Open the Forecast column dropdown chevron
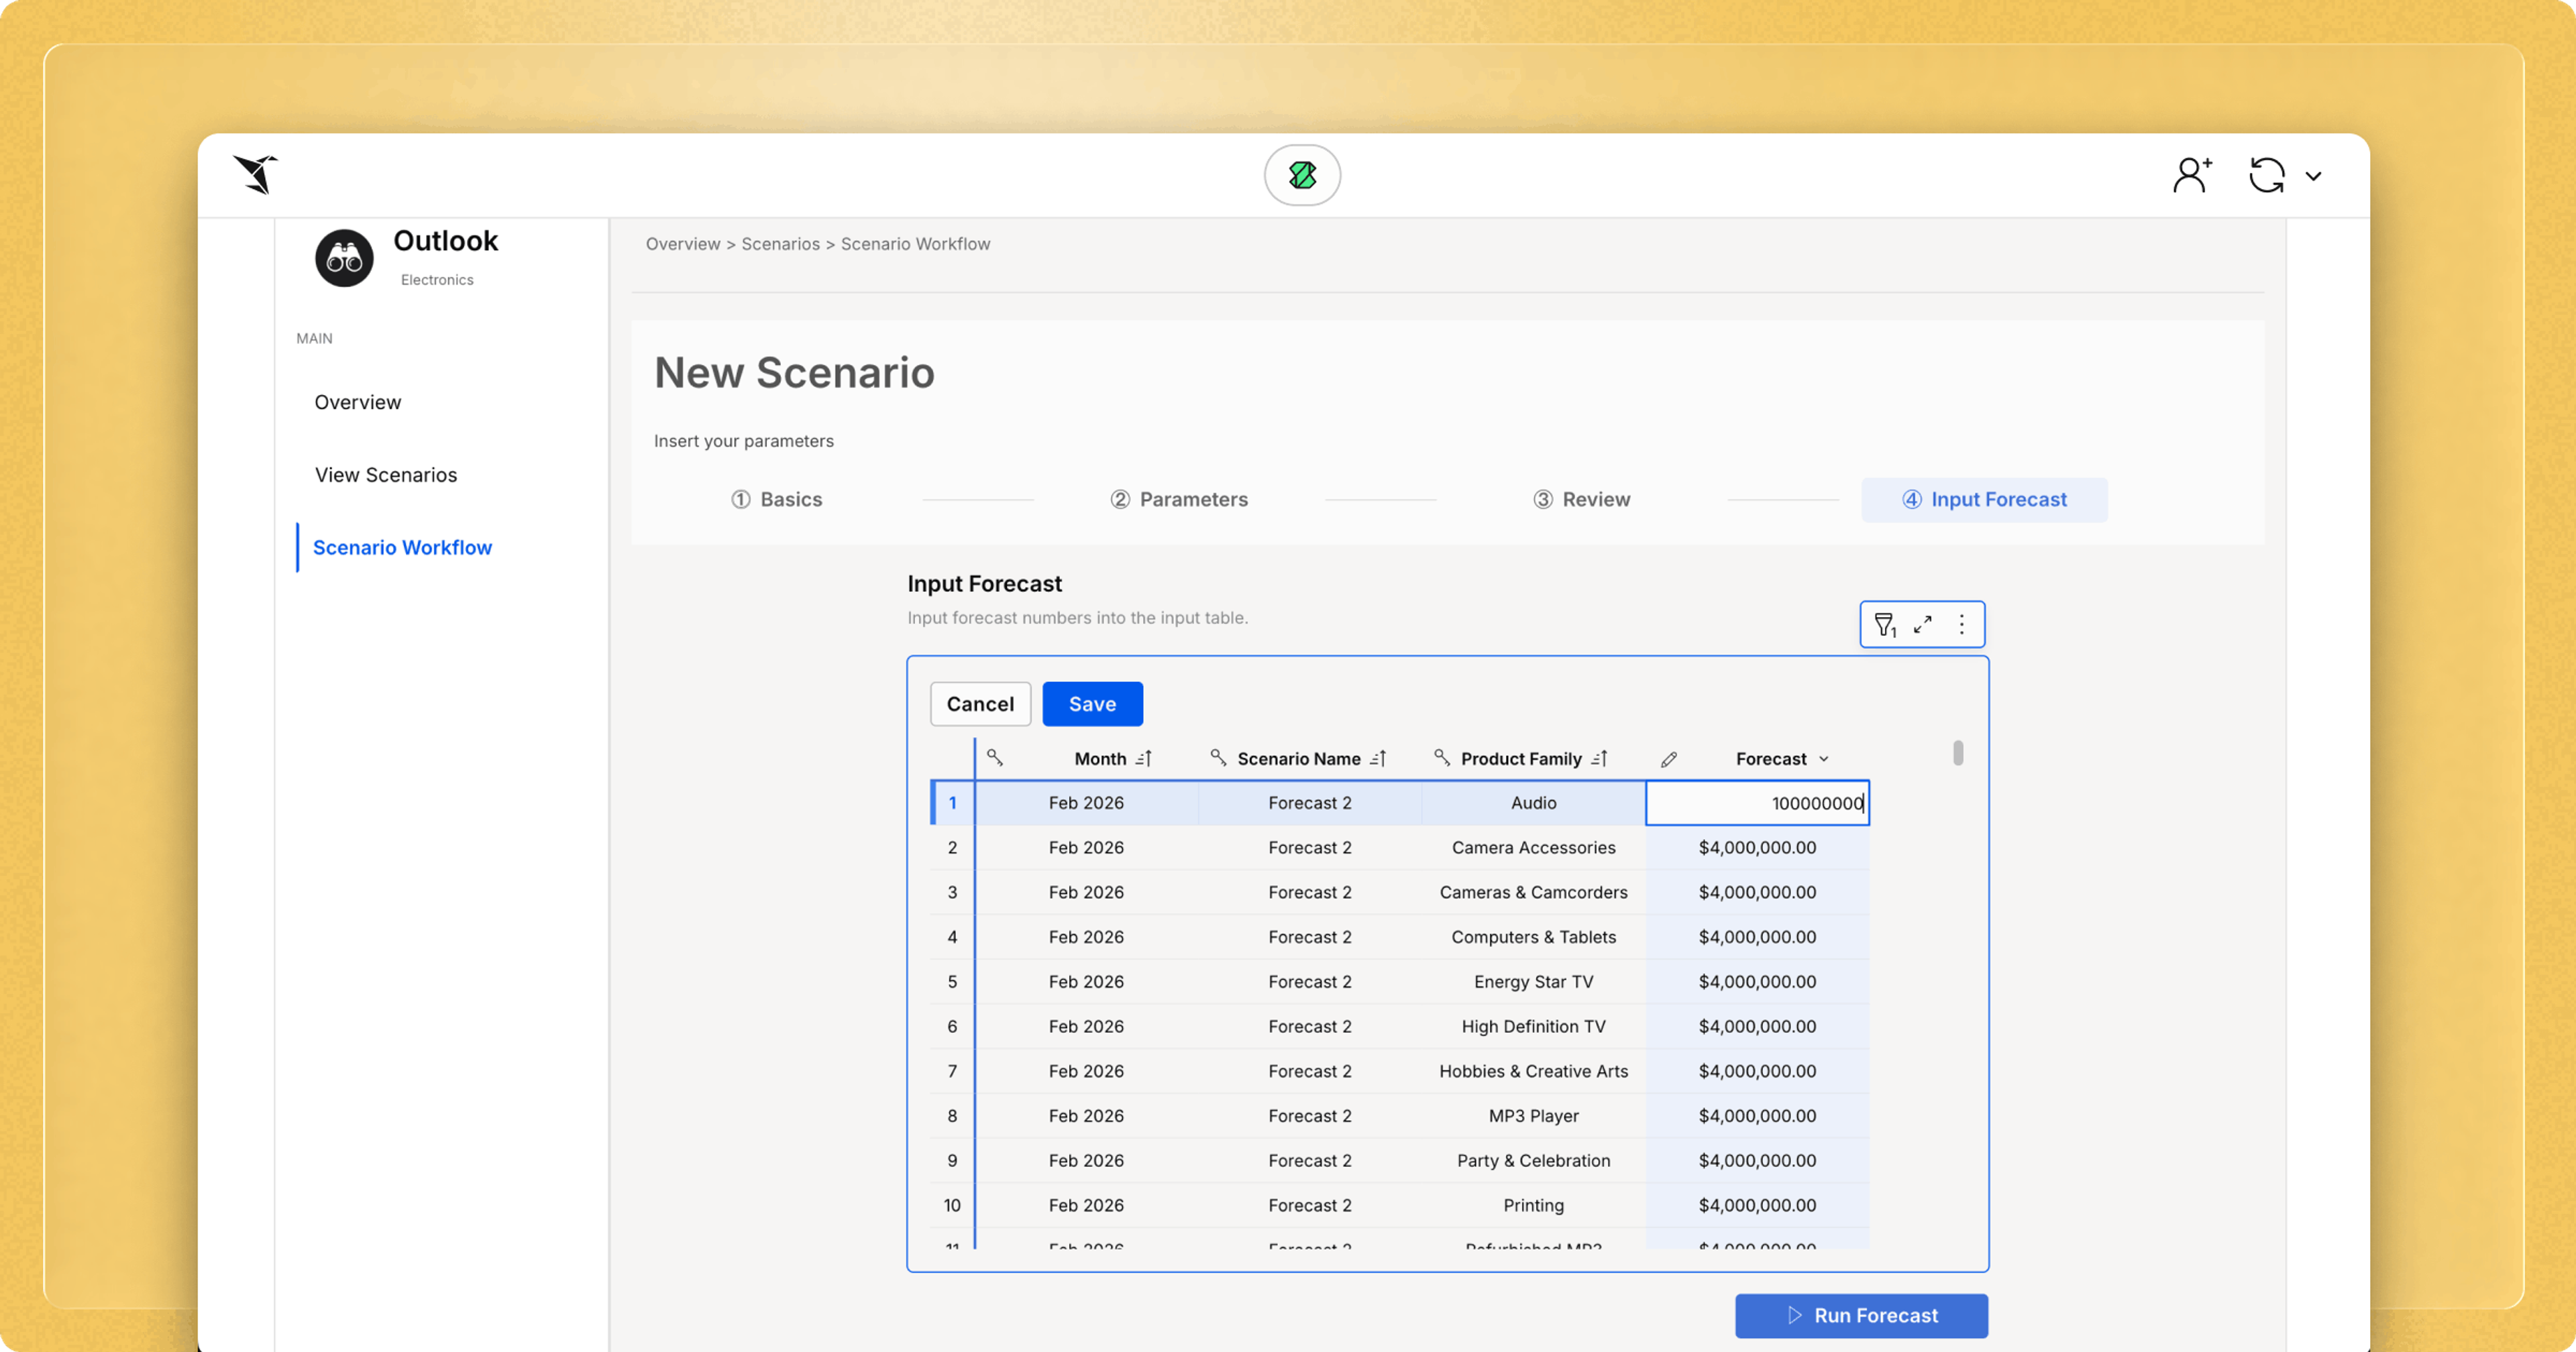This screenshot has height=1352, width=2576. 1823,759
